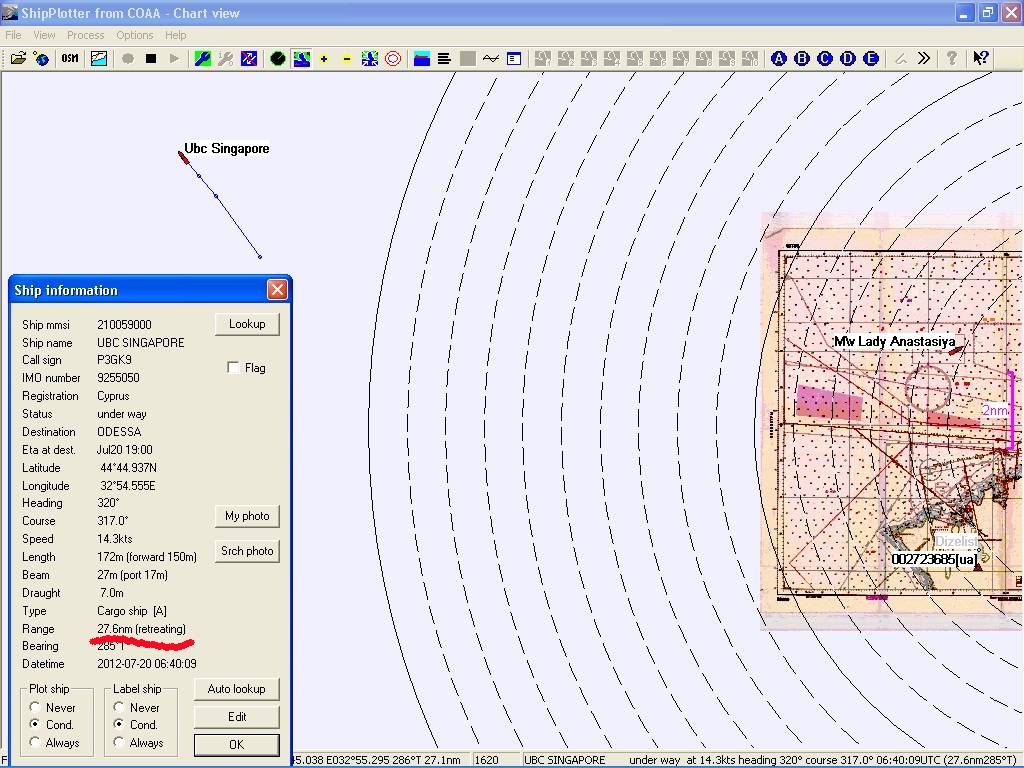The height and width of the screenshot is (768, 1024).
Task: Click the green wrench configuration icon
Action: pyautogui.click(x=203, y=59)
